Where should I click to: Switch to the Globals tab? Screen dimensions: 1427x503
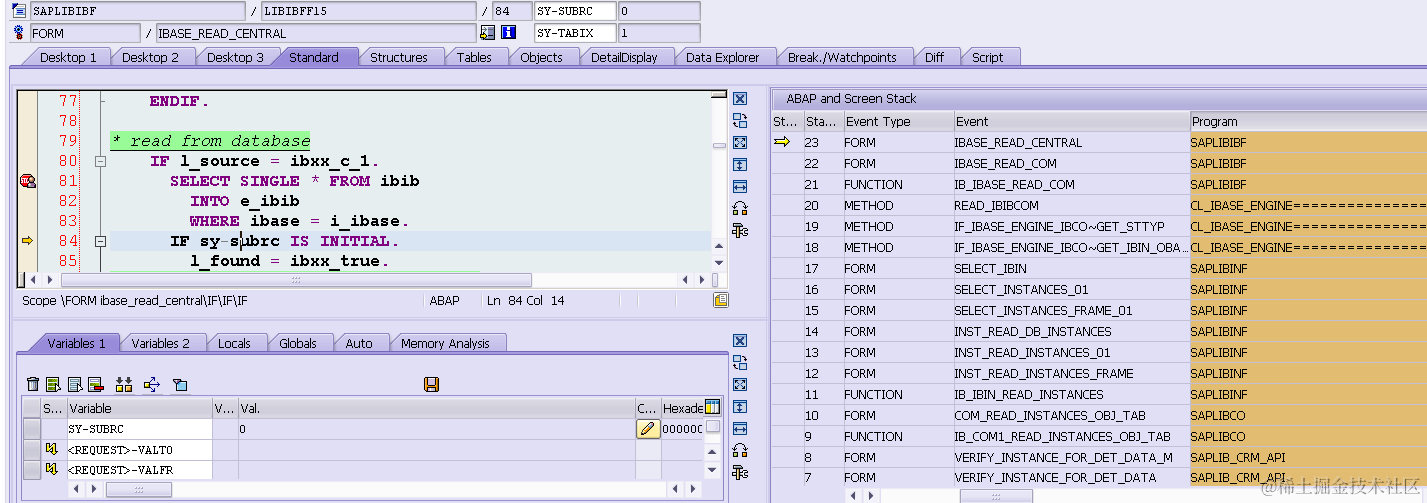click(297, 343)
